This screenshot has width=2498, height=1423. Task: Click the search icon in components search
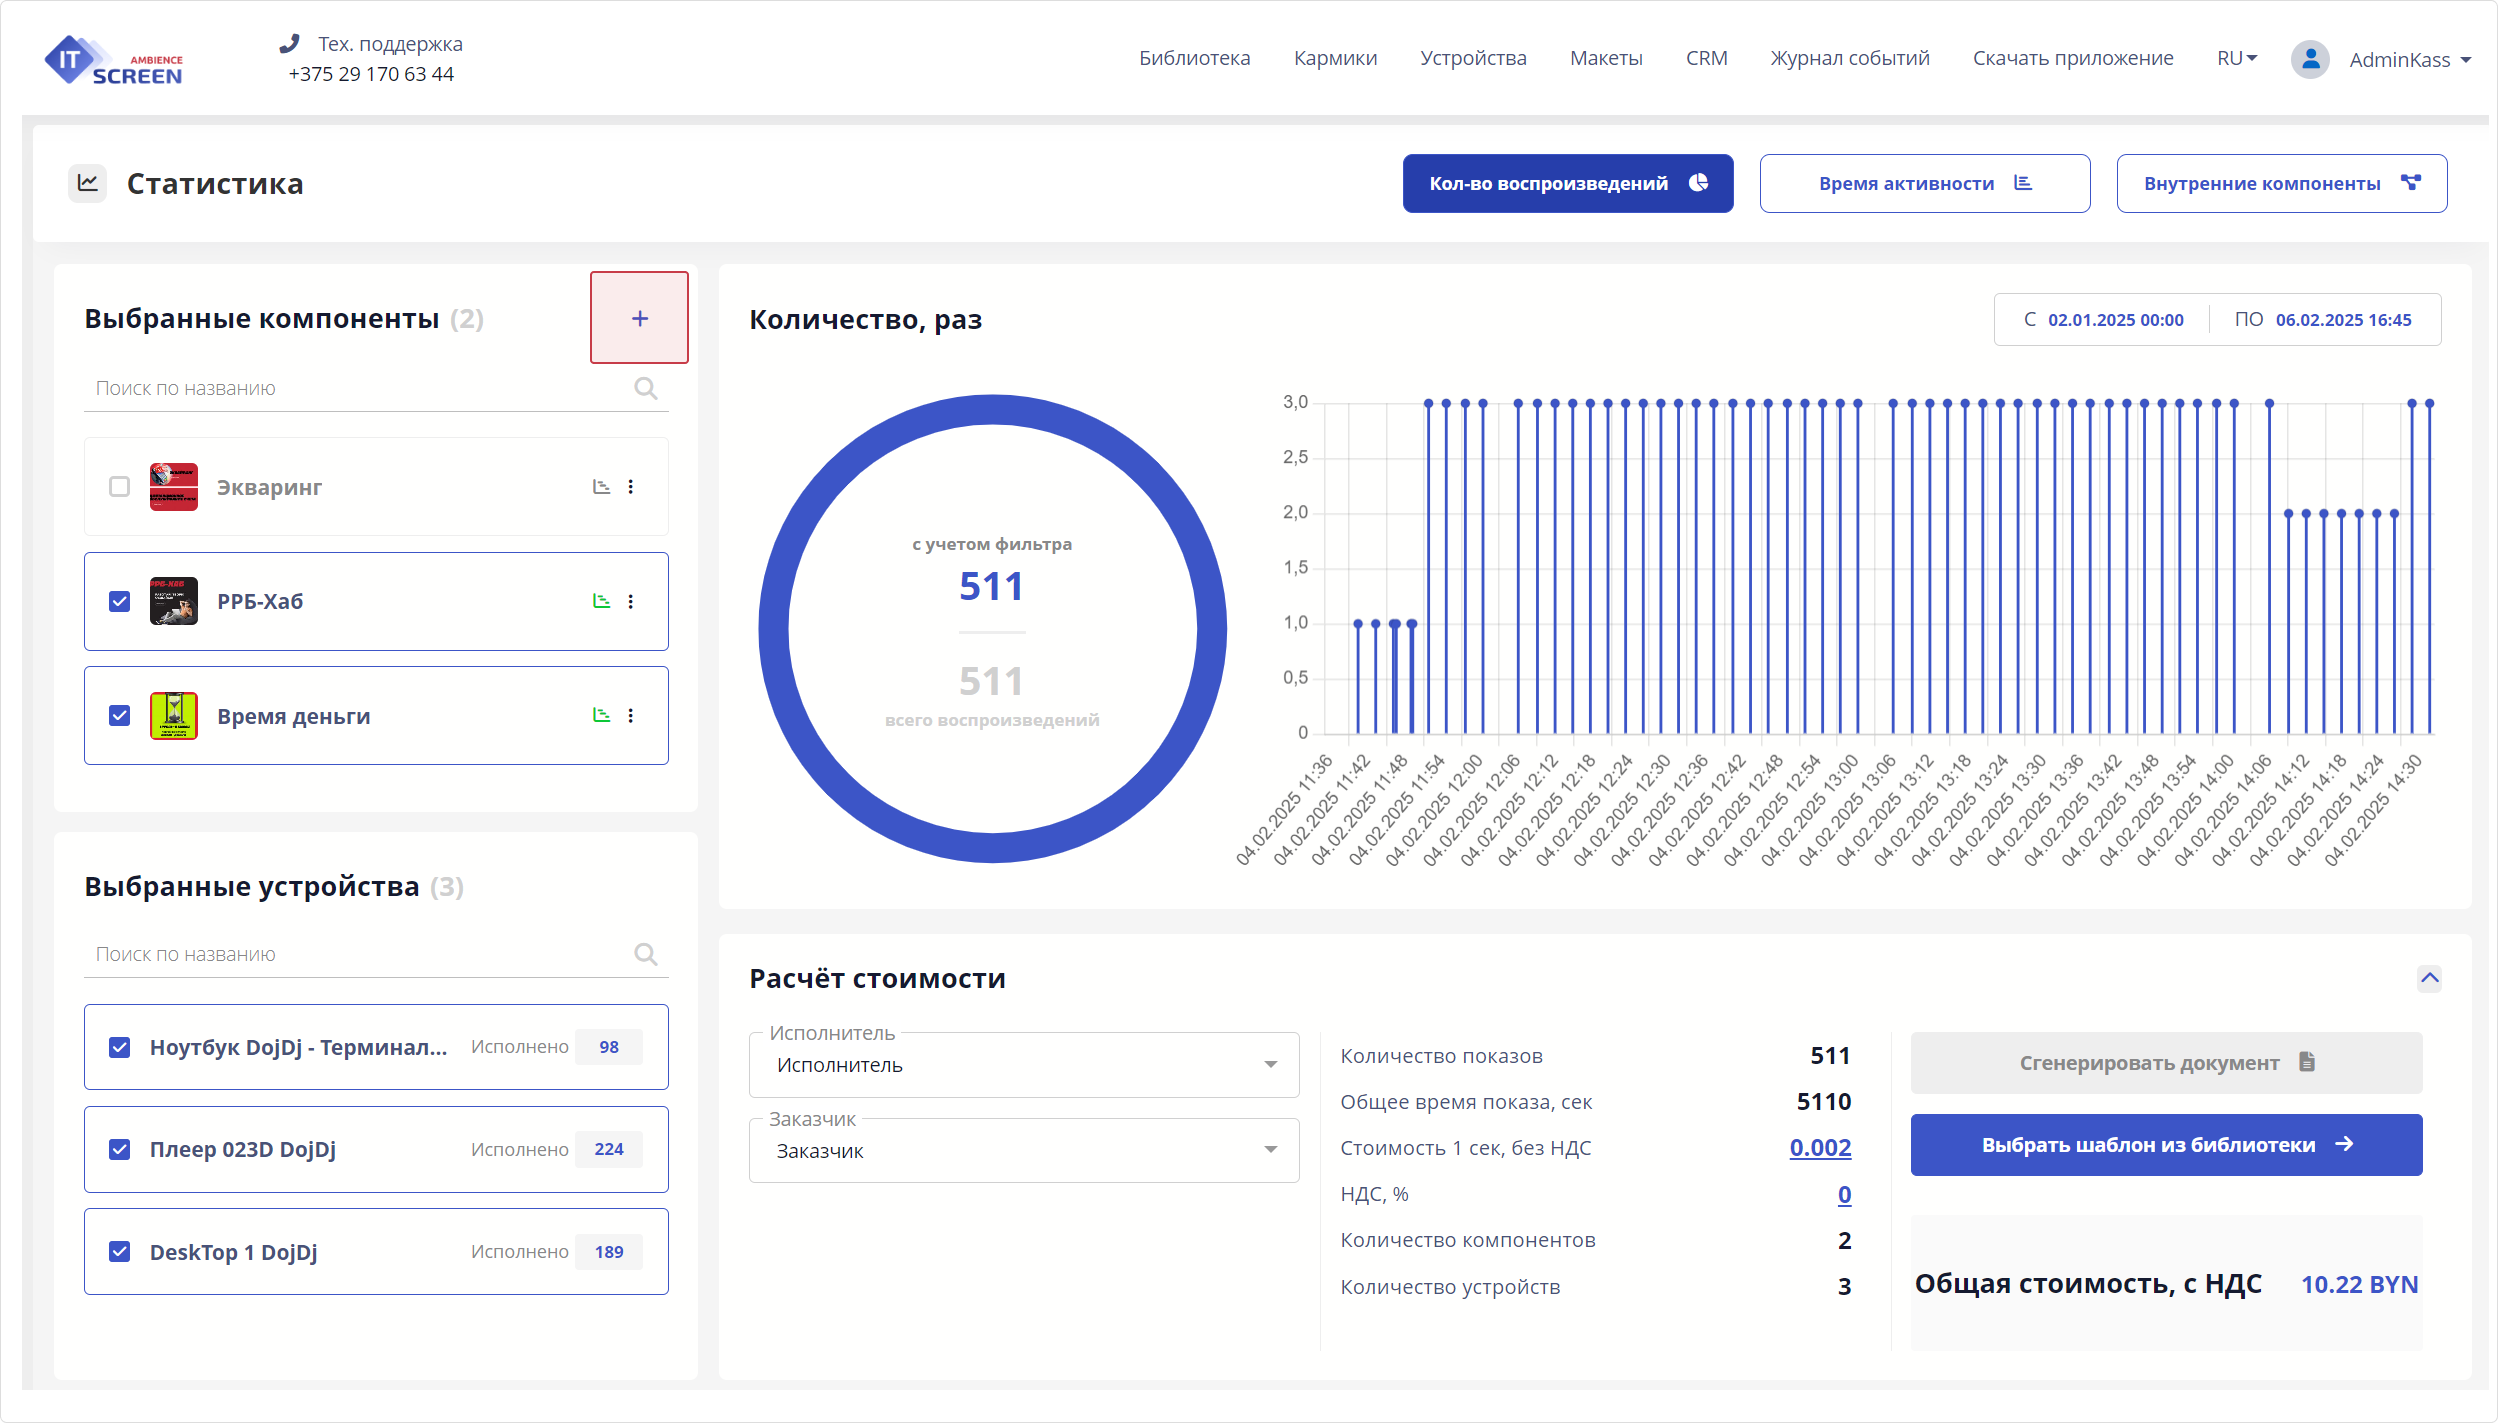646,389
